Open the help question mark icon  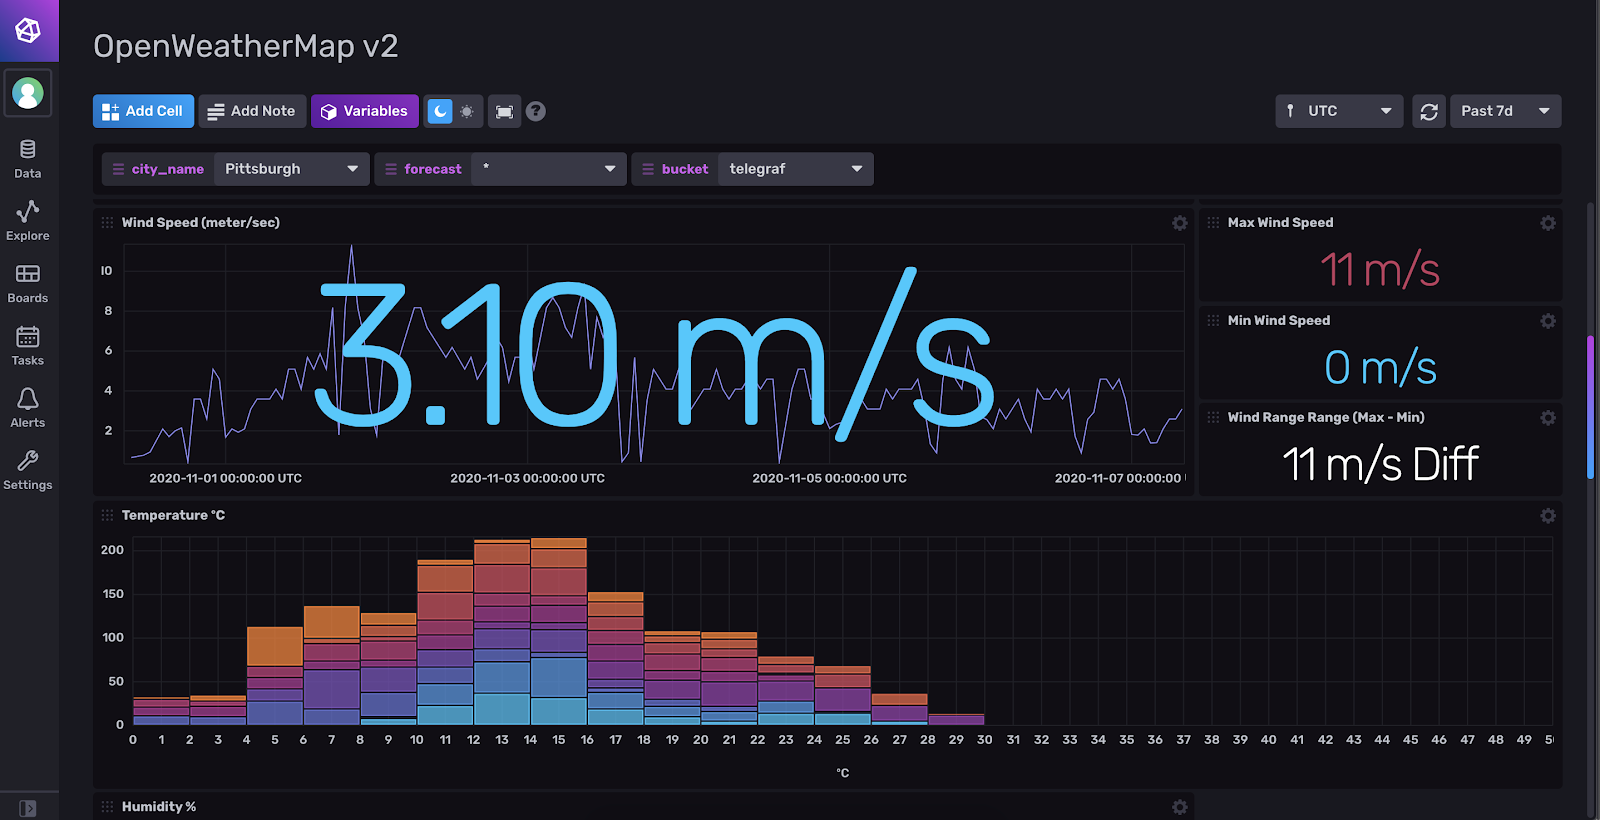pos(536,111)
